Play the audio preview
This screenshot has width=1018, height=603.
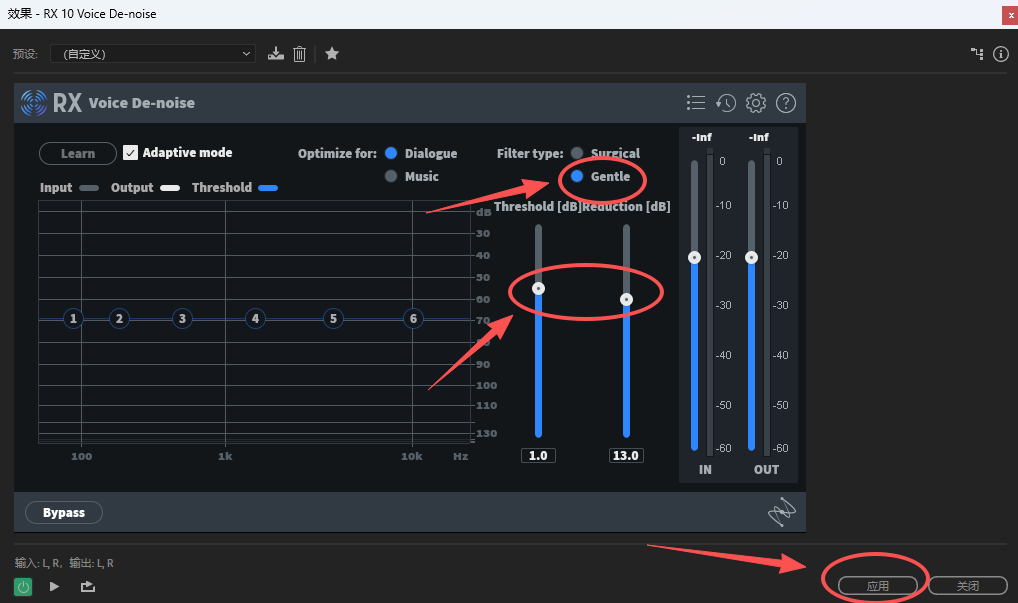pos(55,587)
